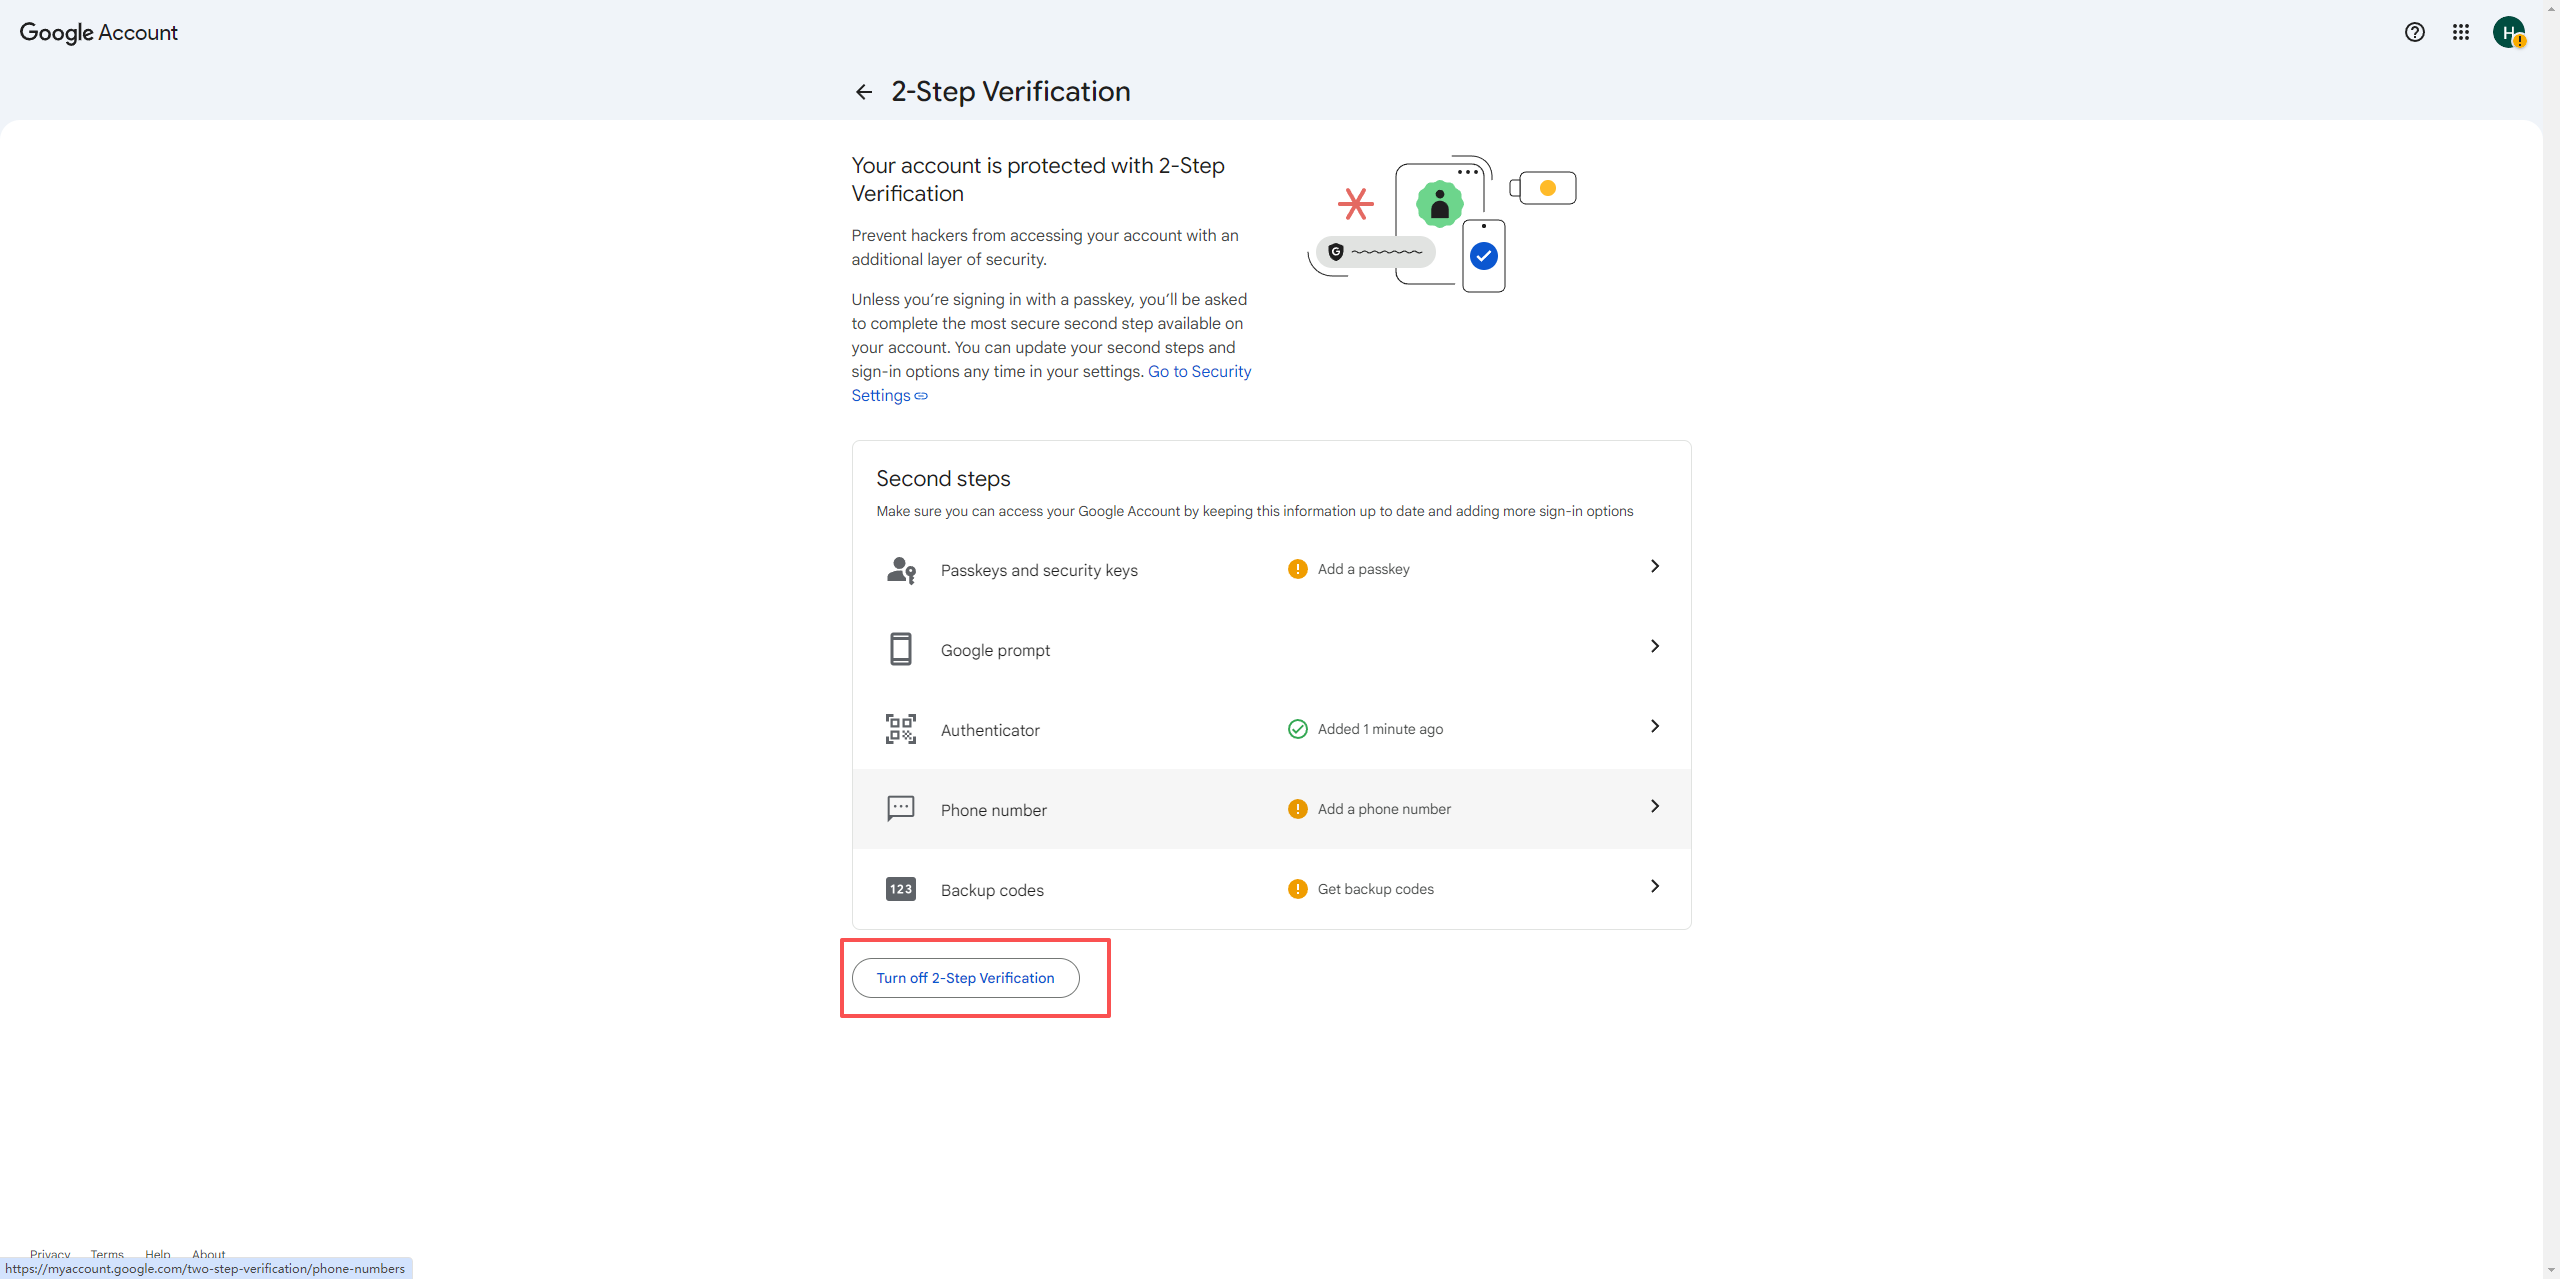This screenshot has height=1279, width=2560.
Task: Click Turn off 2-Step Verification button
Action: [x=965, y=978]
